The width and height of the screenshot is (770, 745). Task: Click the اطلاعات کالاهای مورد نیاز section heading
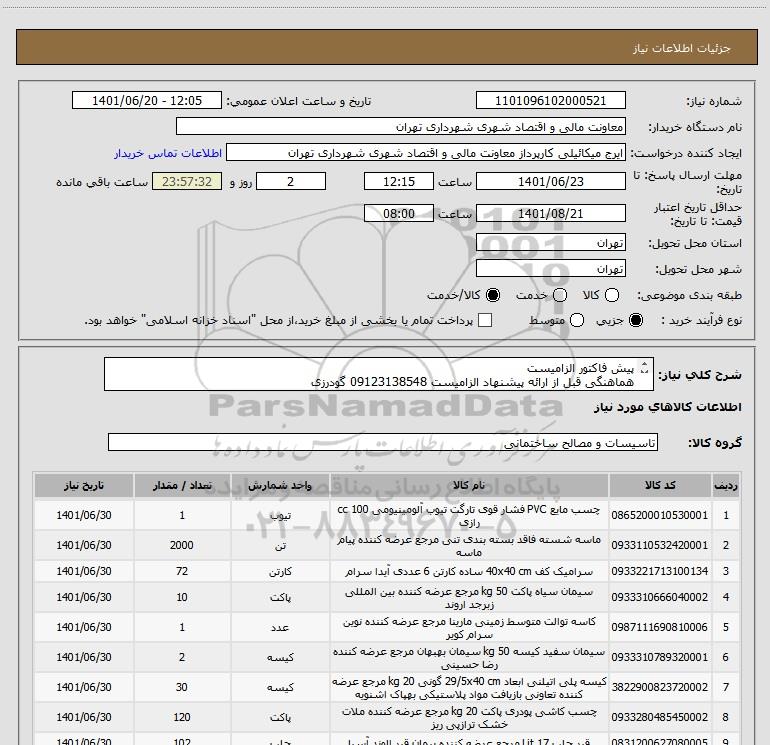[668, 407]
